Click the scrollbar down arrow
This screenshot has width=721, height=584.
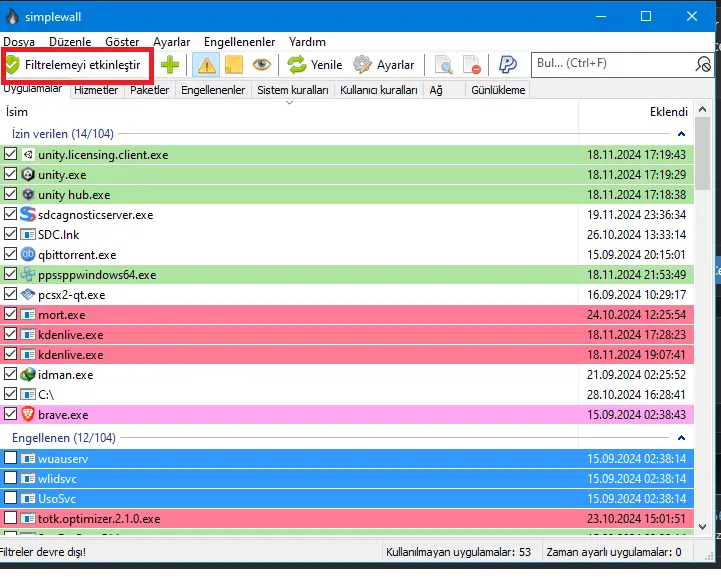pos(702,527)
